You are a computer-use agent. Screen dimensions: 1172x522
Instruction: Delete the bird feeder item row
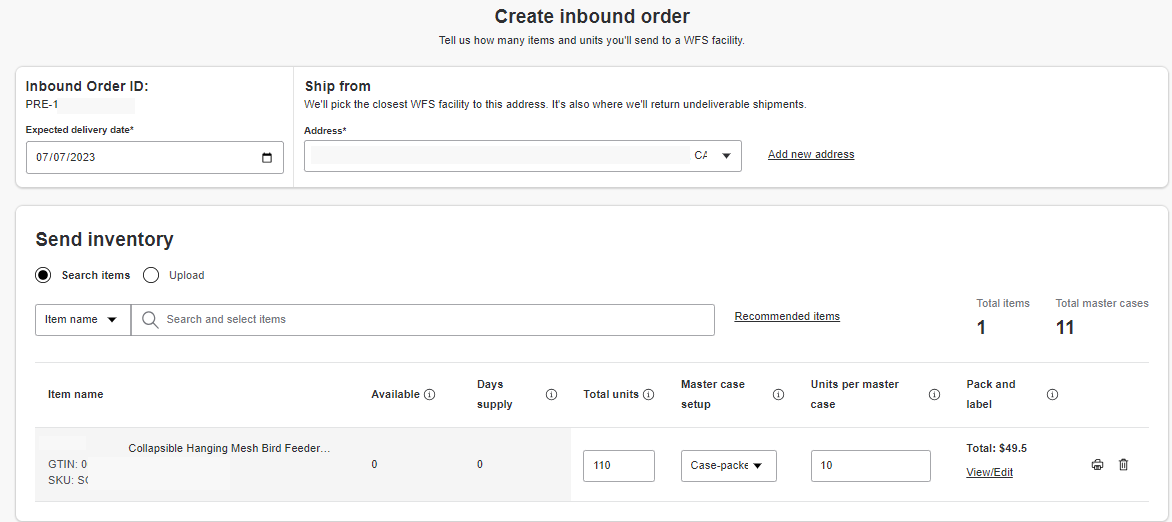1123,465
